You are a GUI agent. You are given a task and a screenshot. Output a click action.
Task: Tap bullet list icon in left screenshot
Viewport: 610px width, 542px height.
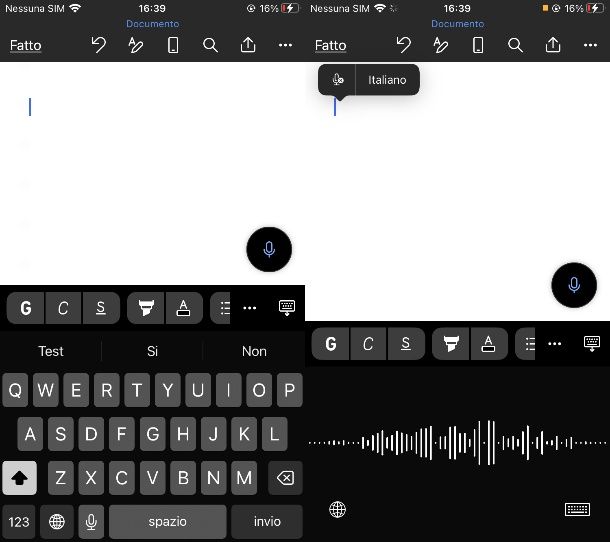[221, 308]
